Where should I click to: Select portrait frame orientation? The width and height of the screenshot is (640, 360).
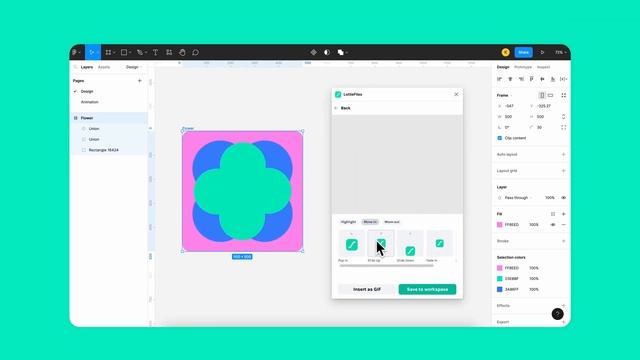pyautogui.click(x=542, y=95)
